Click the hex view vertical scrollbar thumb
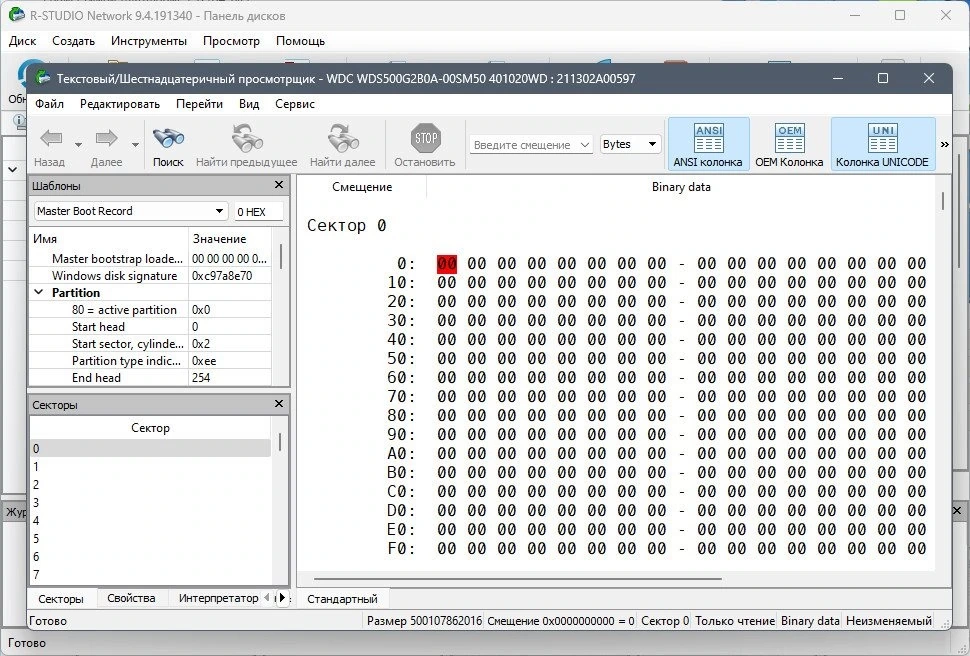The image size is (970, 656). (943, 201)
